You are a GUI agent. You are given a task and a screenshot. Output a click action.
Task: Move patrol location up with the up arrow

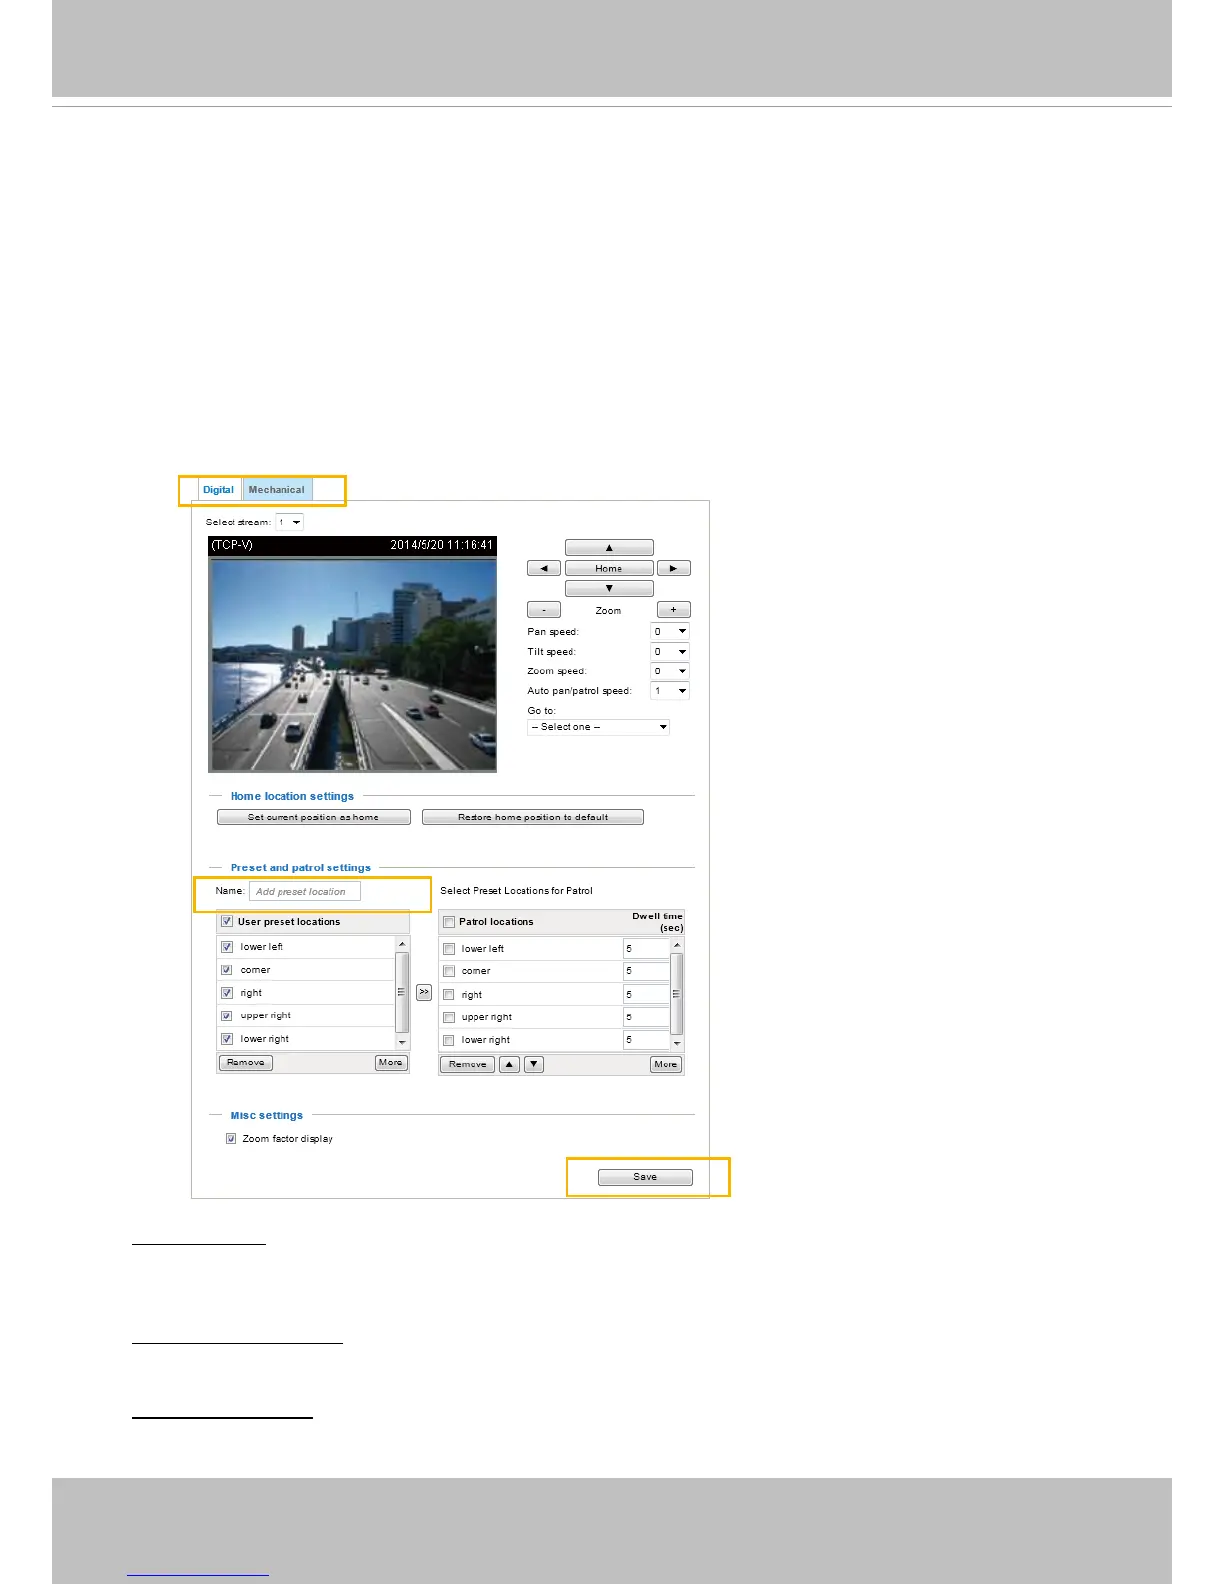pyautogui.click(x=510, y=1064)
